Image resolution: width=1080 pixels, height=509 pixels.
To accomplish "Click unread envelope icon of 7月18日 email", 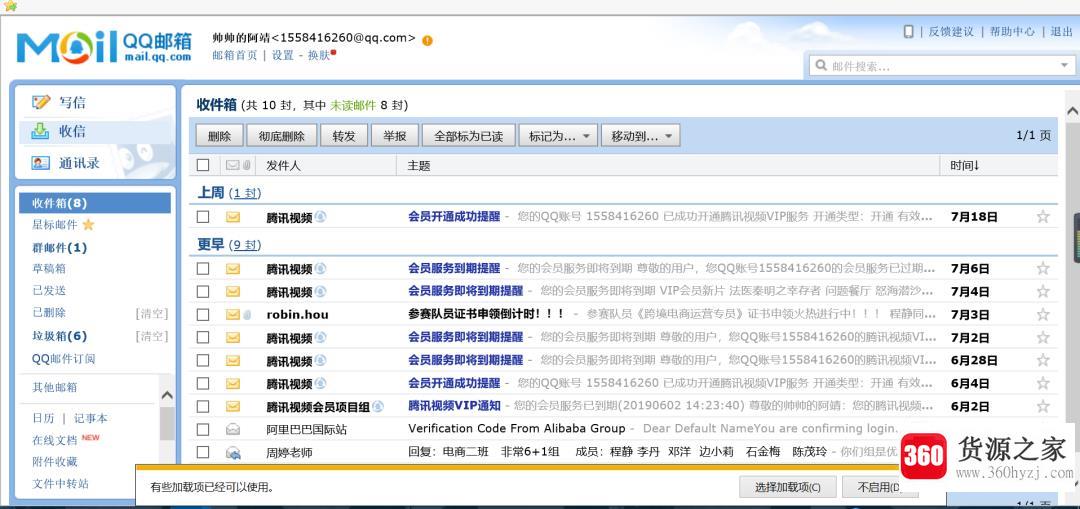I will [x=233, y=217].
